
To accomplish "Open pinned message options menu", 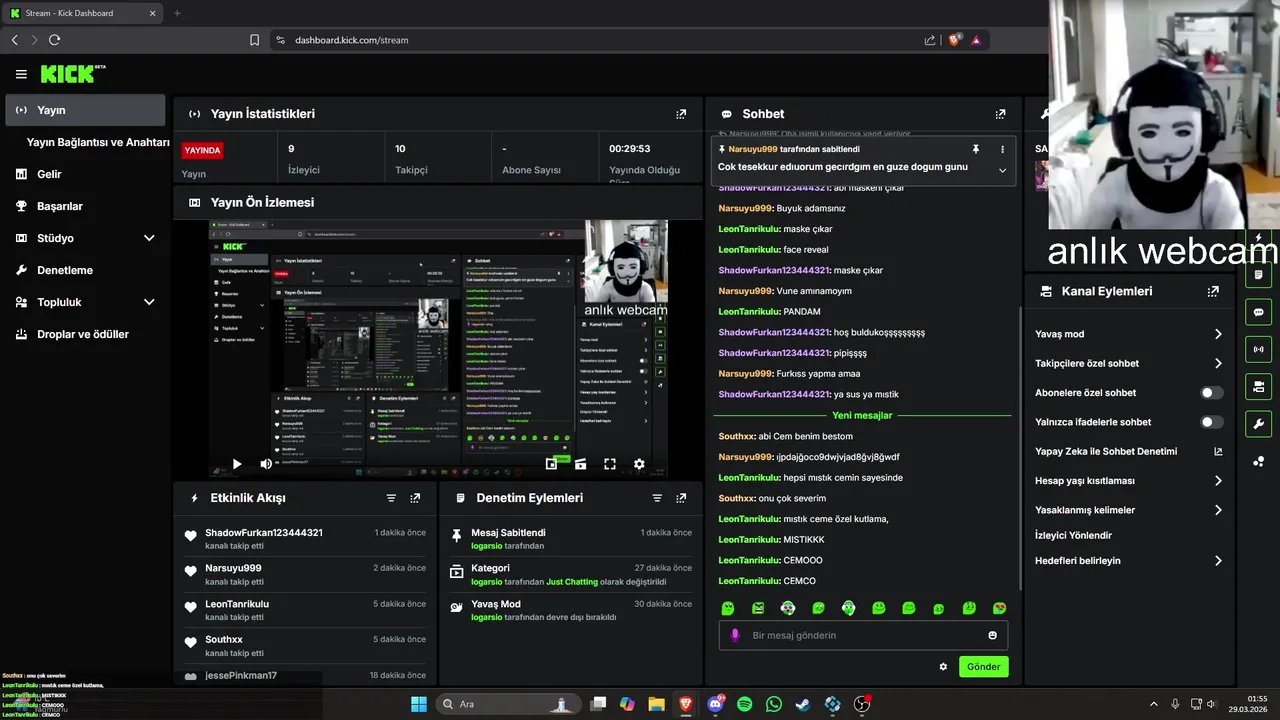I will coord(1002,149).
